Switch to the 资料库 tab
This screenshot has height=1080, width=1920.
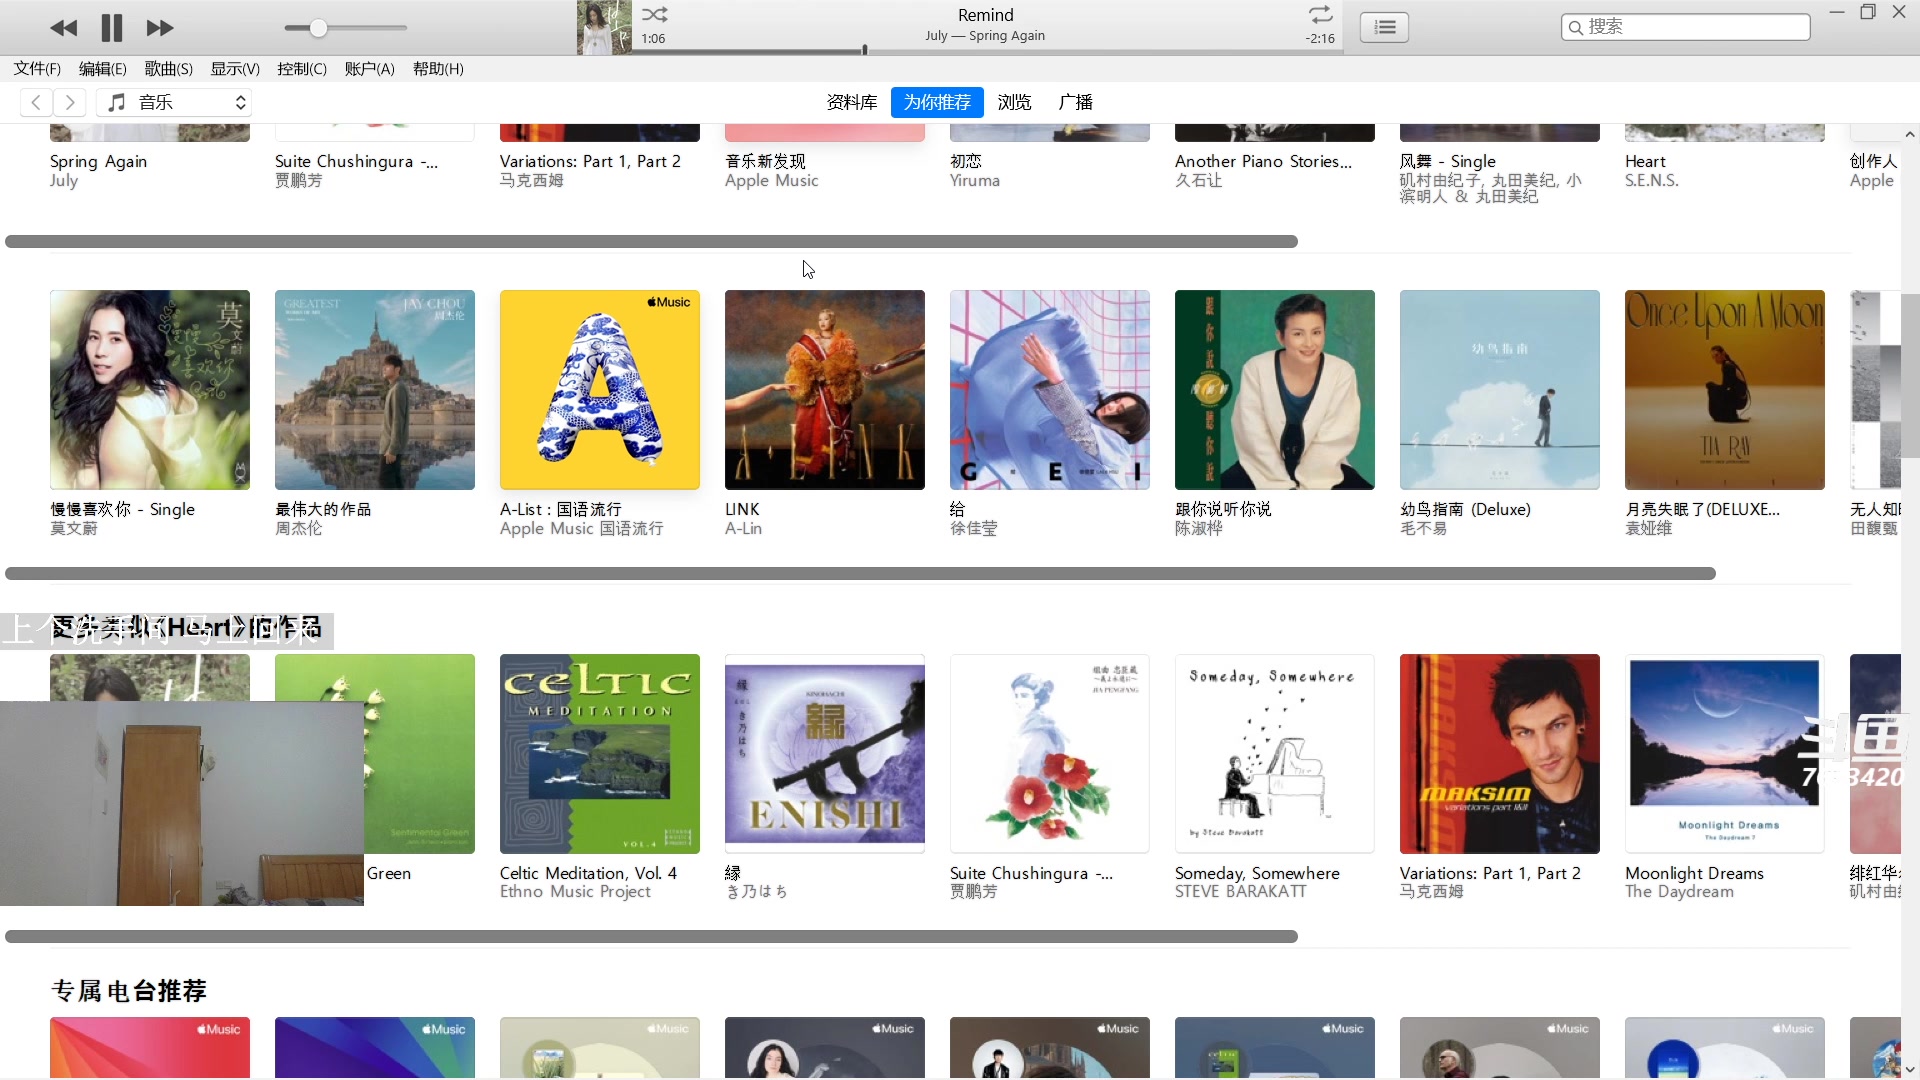[x=852, y=102]
